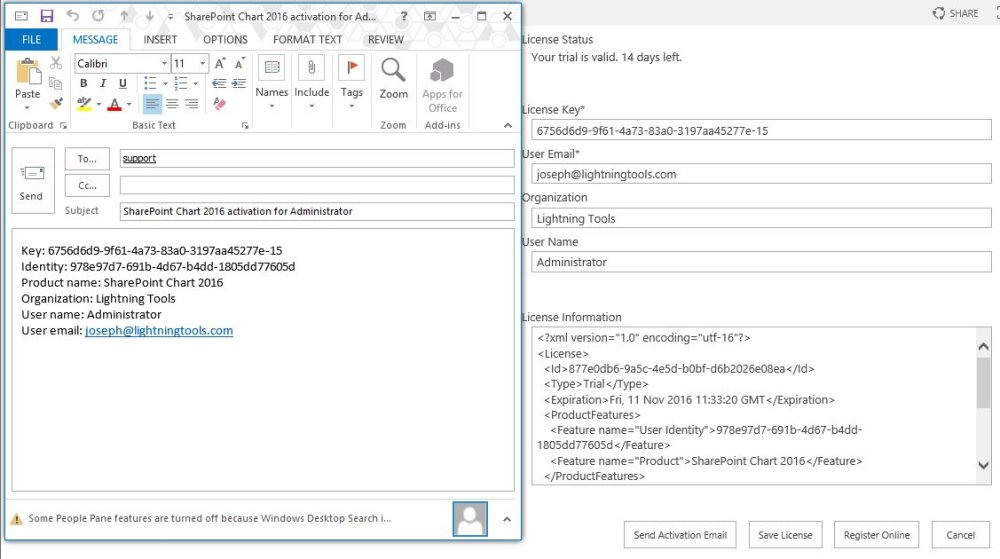The height and width of the screenshot is (559, 1000).
Task: Switch to the INSERT tab
Action: click(160, 40)
